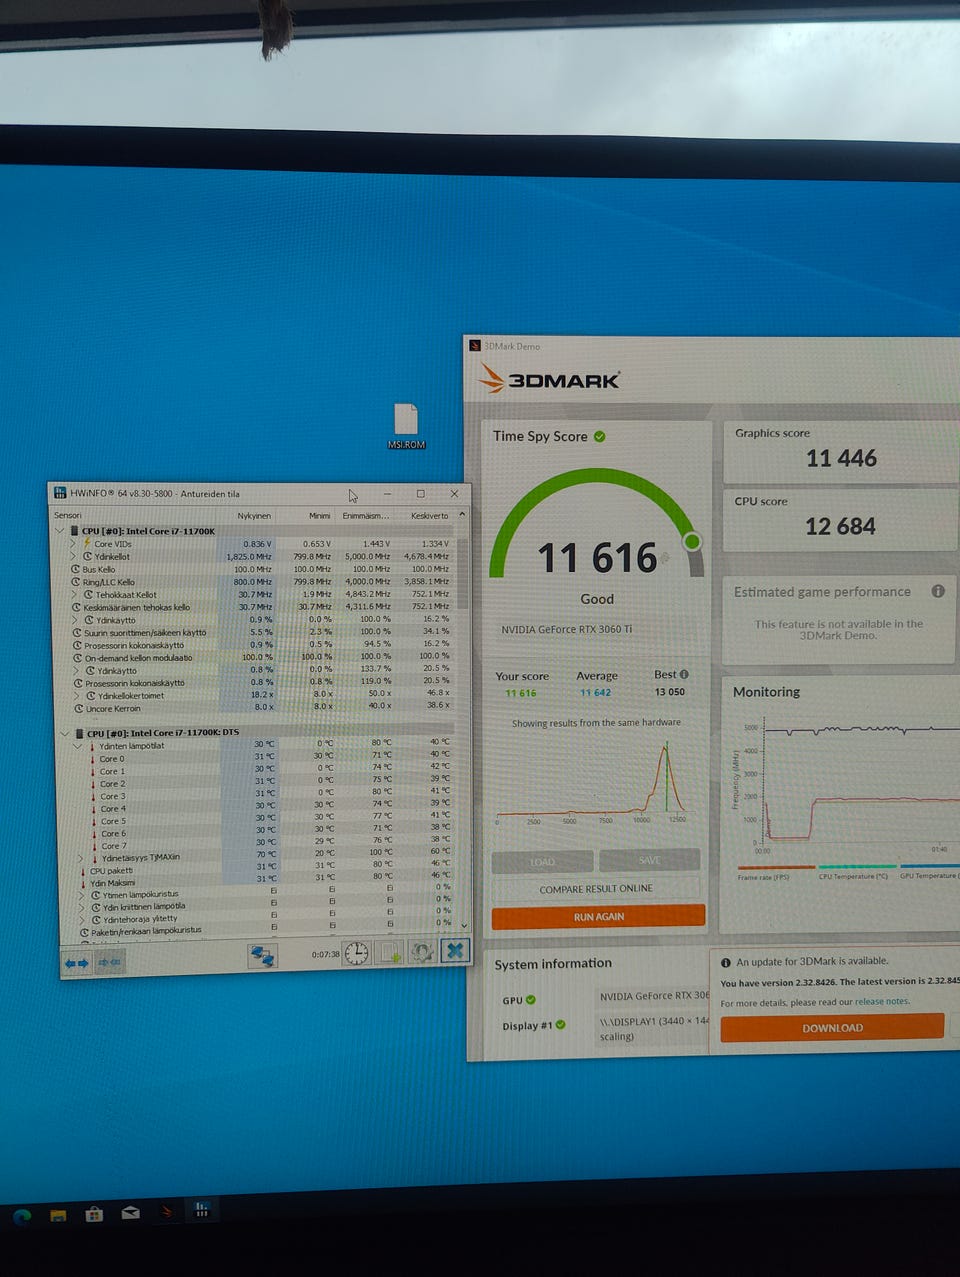Click the green knob on the score gauge
This screenshot has width=960, height=1277.
click(691, 541)
